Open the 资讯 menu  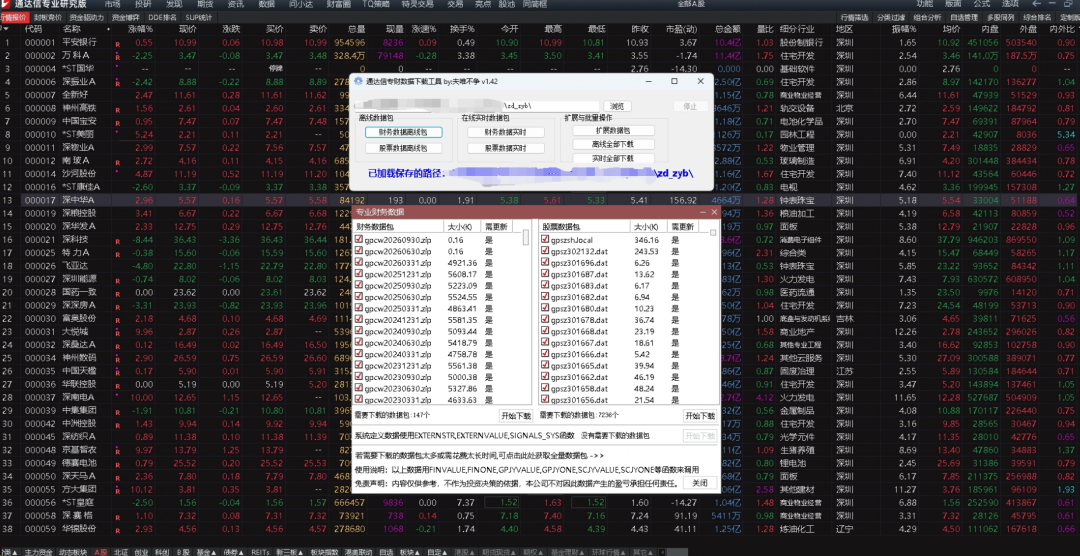236,4
